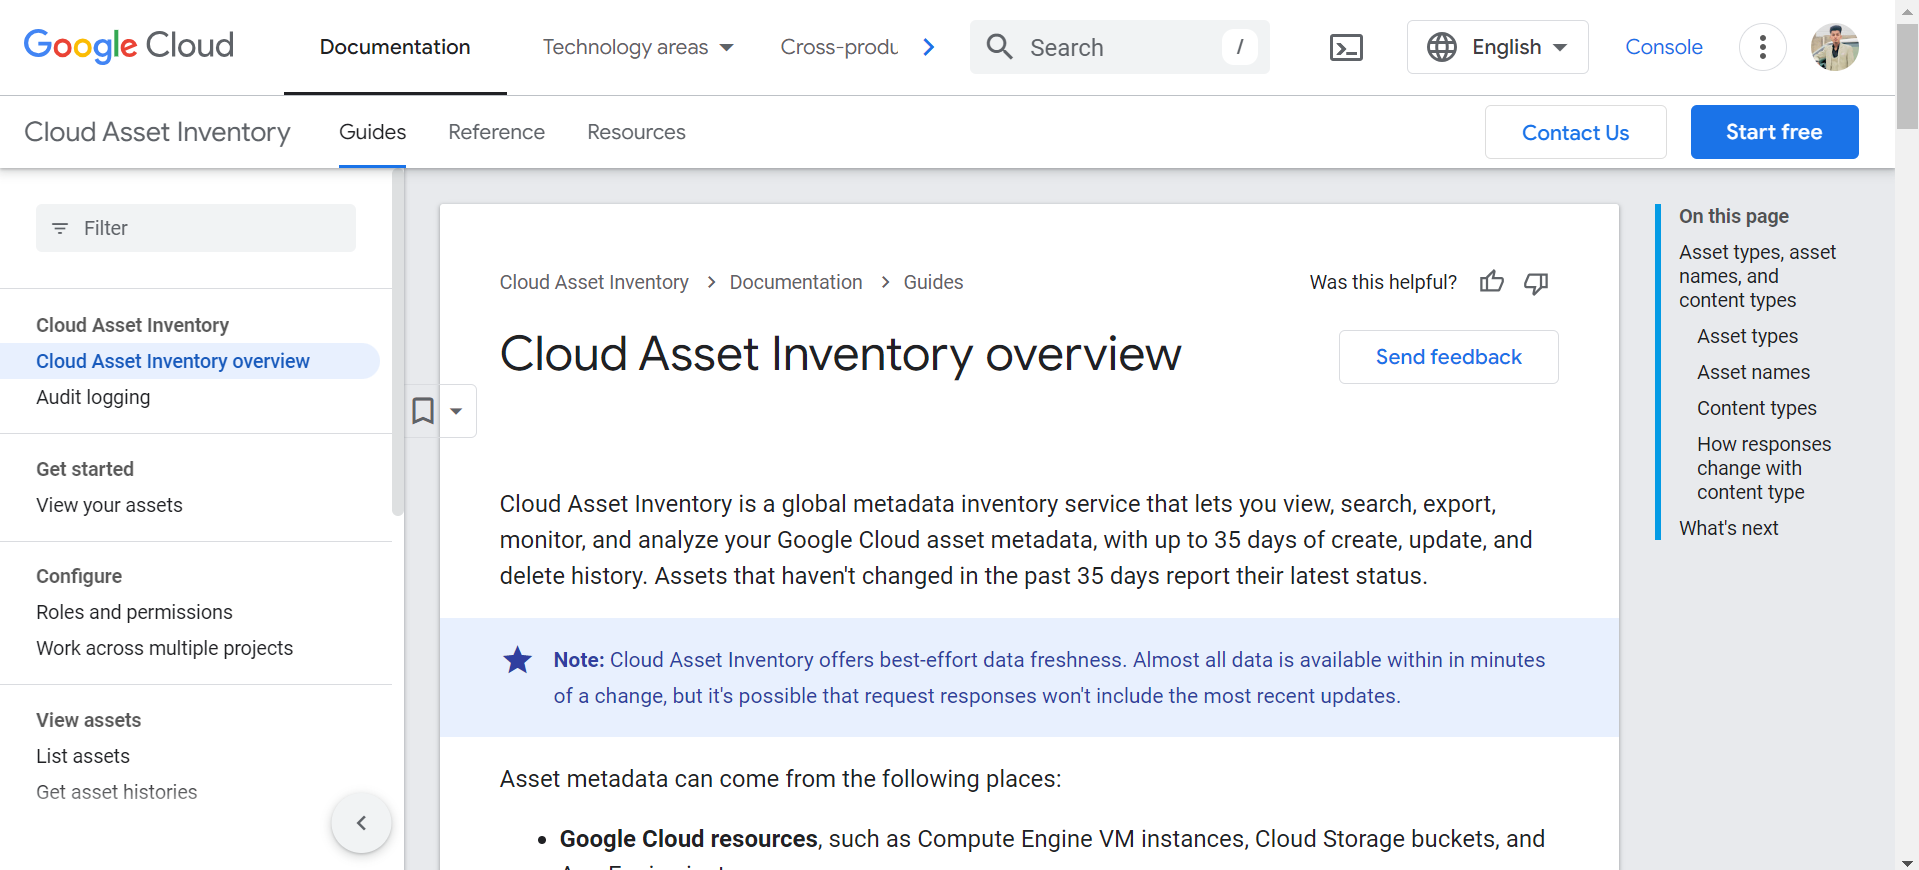Image resolution: width=1919 pixels, height=870 pixels.
Task: Click the Contact Us button
Action: [1575, 132]
